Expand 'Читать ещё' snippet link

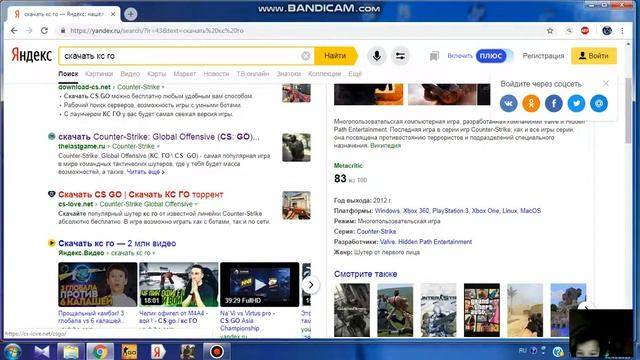[x=145, y=172]
